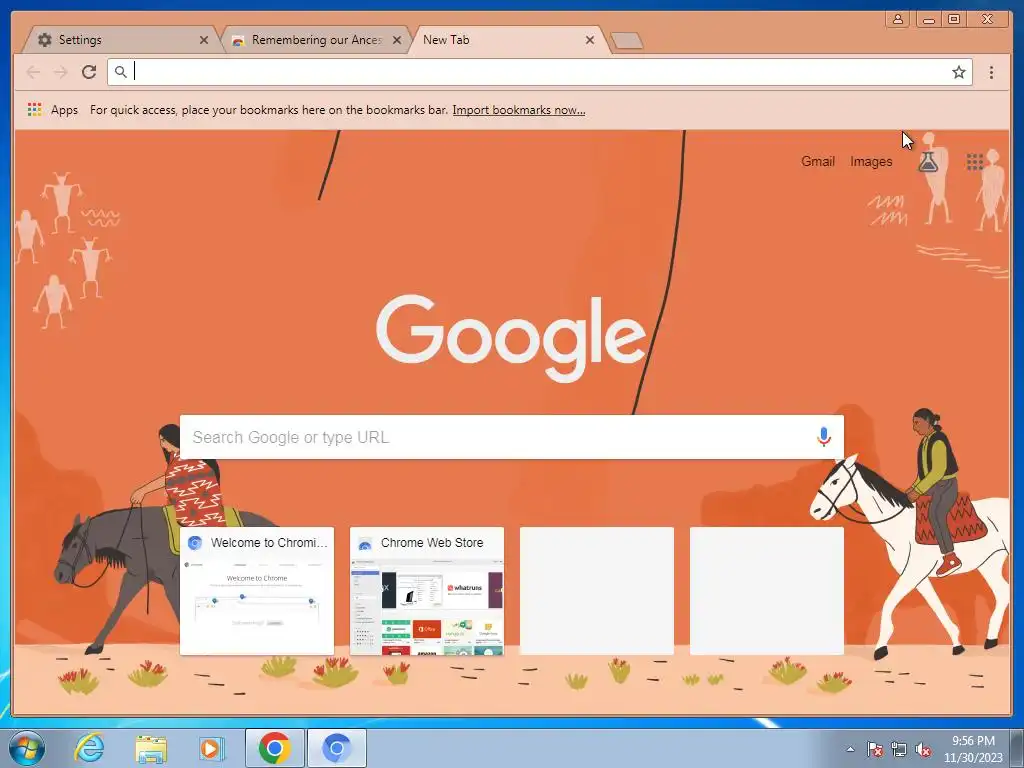1024x768 pixels.
Task: Click the Google Chrome taskbar icon
Action: coord(274,748)
